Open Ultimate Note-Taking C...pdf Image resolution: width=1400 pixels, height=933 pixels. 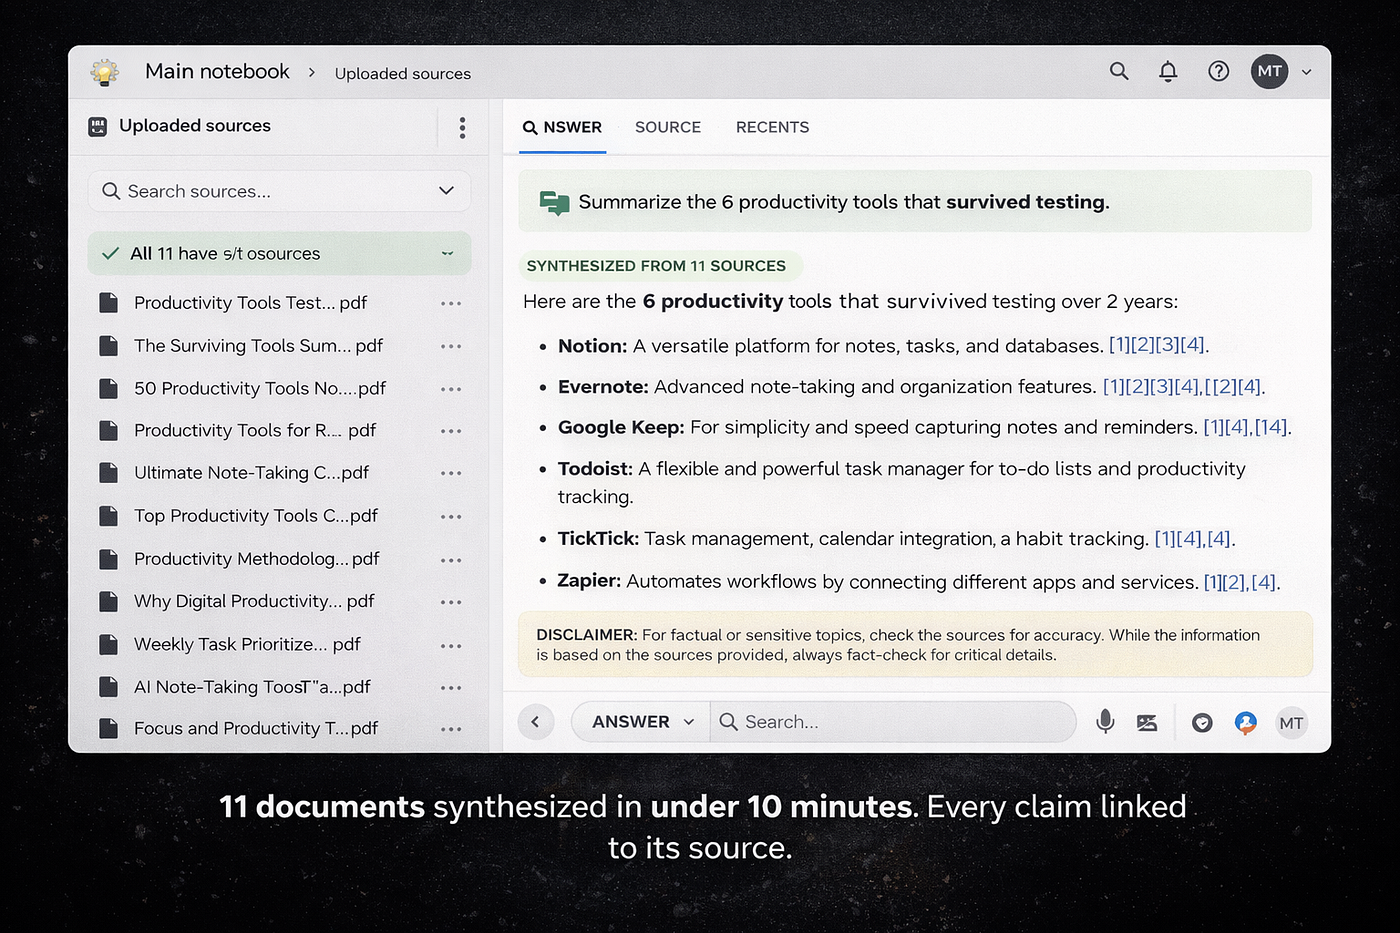pyautogui.click(x=251, y=473)
